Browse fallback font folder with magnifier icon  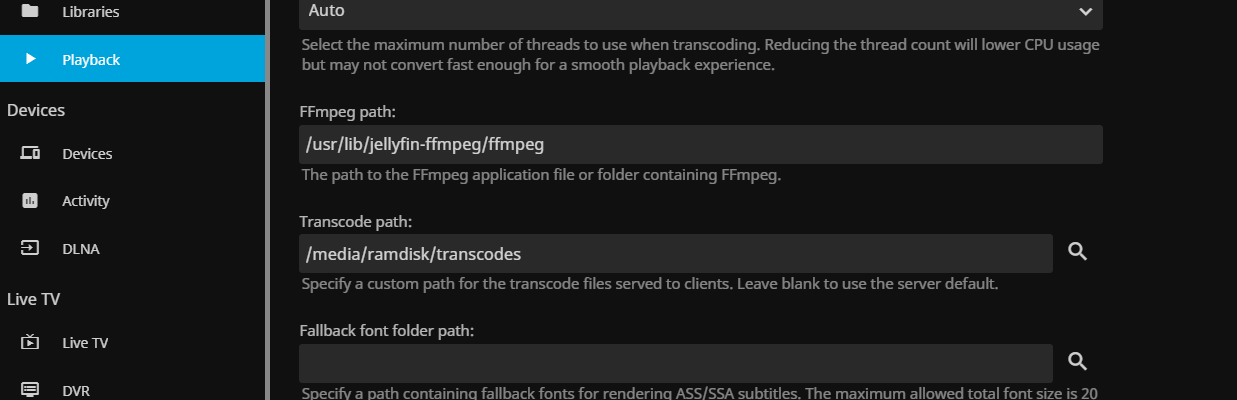click(1077, 362)
